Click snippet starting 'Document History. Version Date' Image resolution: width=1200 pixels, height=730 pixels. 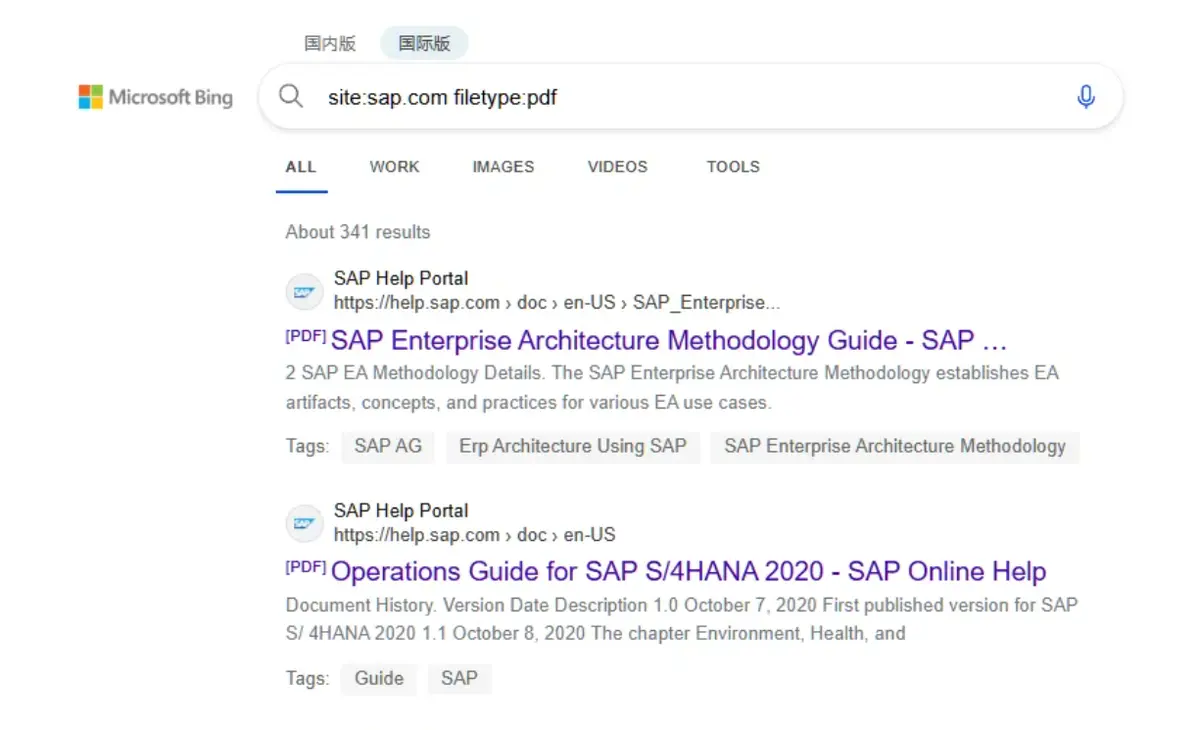[x=682, y=619]
